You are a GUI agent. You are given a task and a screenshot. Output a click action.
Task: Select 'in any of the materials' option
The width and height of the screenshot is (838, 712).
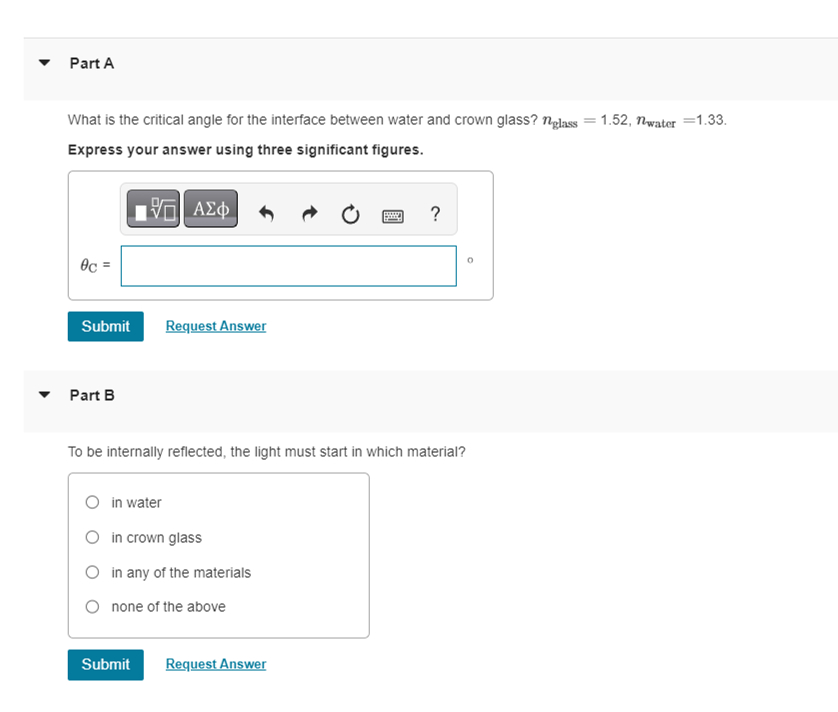91,572
